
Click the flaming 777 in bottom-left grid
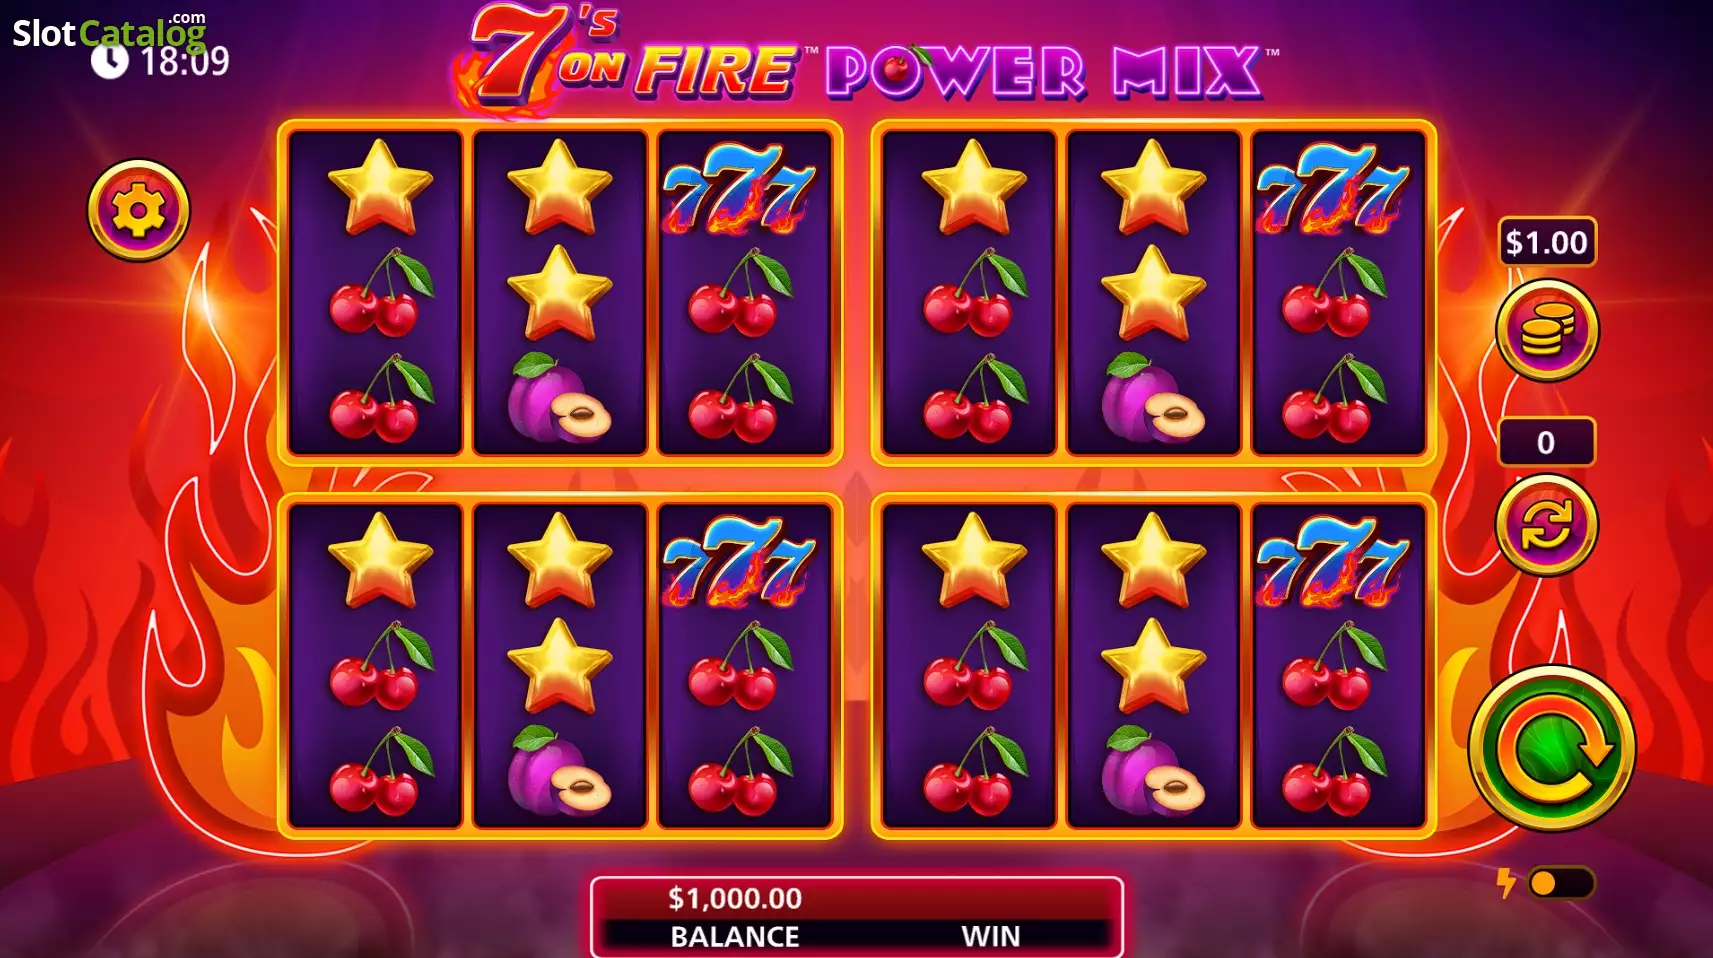[740, 562]
